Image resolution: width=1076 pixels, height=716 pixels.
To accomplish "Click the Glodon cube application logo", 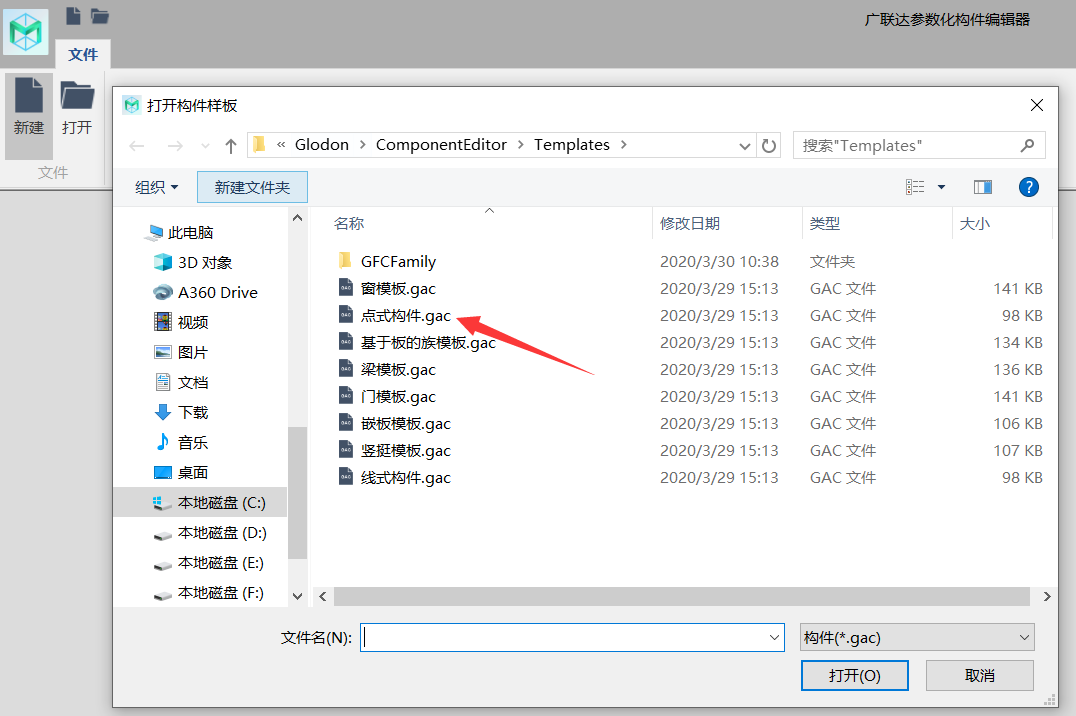I will pyautogui.click(x=26, y=32).
